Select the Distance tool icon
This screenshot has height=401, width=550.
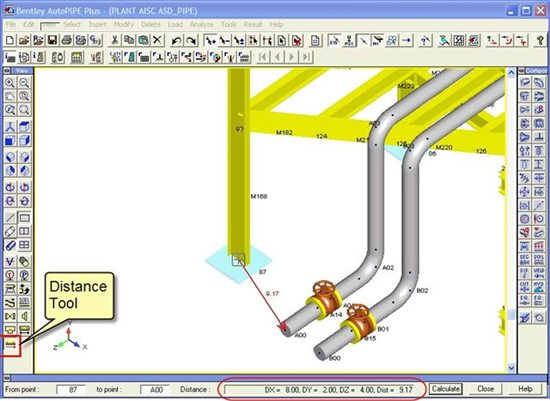(x=10, y=346)
